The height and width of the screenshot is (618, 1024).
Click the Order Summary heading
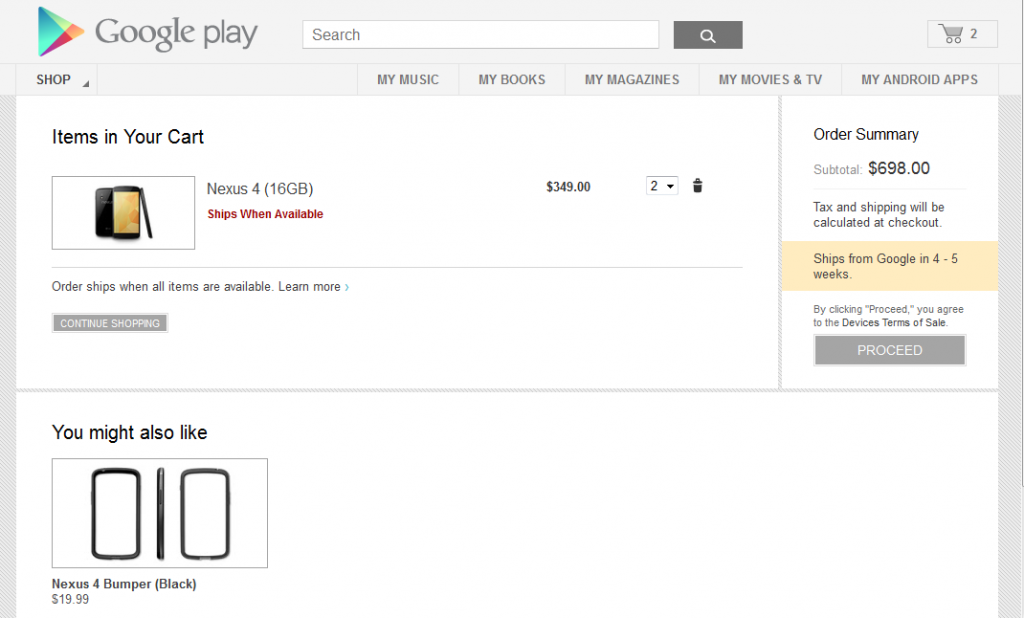pyautogui.click(x=866, y=135)
